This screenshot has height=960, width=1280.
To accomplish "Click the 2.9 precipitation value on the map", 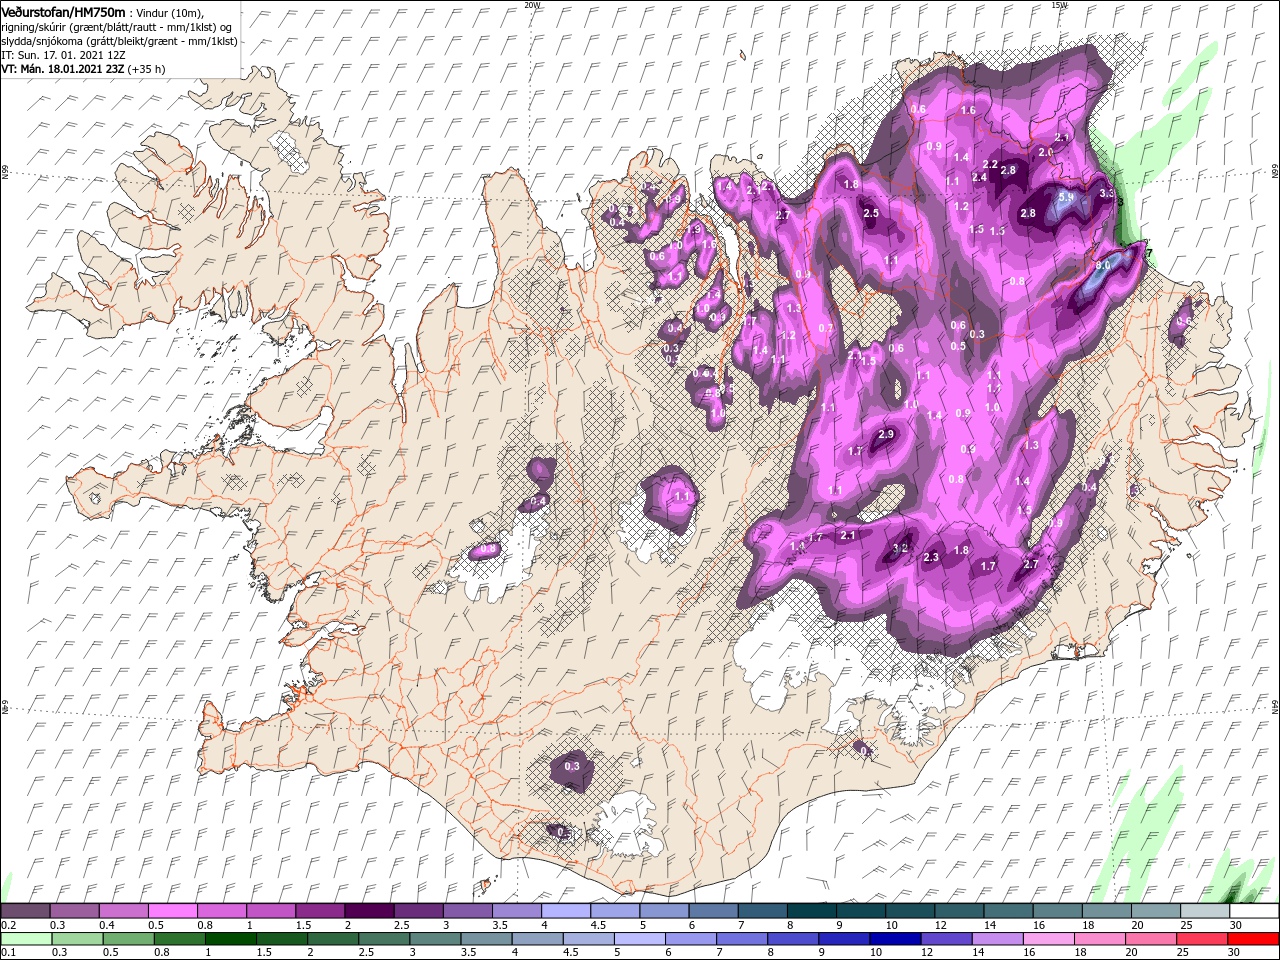I will click(x=886, y=434).
